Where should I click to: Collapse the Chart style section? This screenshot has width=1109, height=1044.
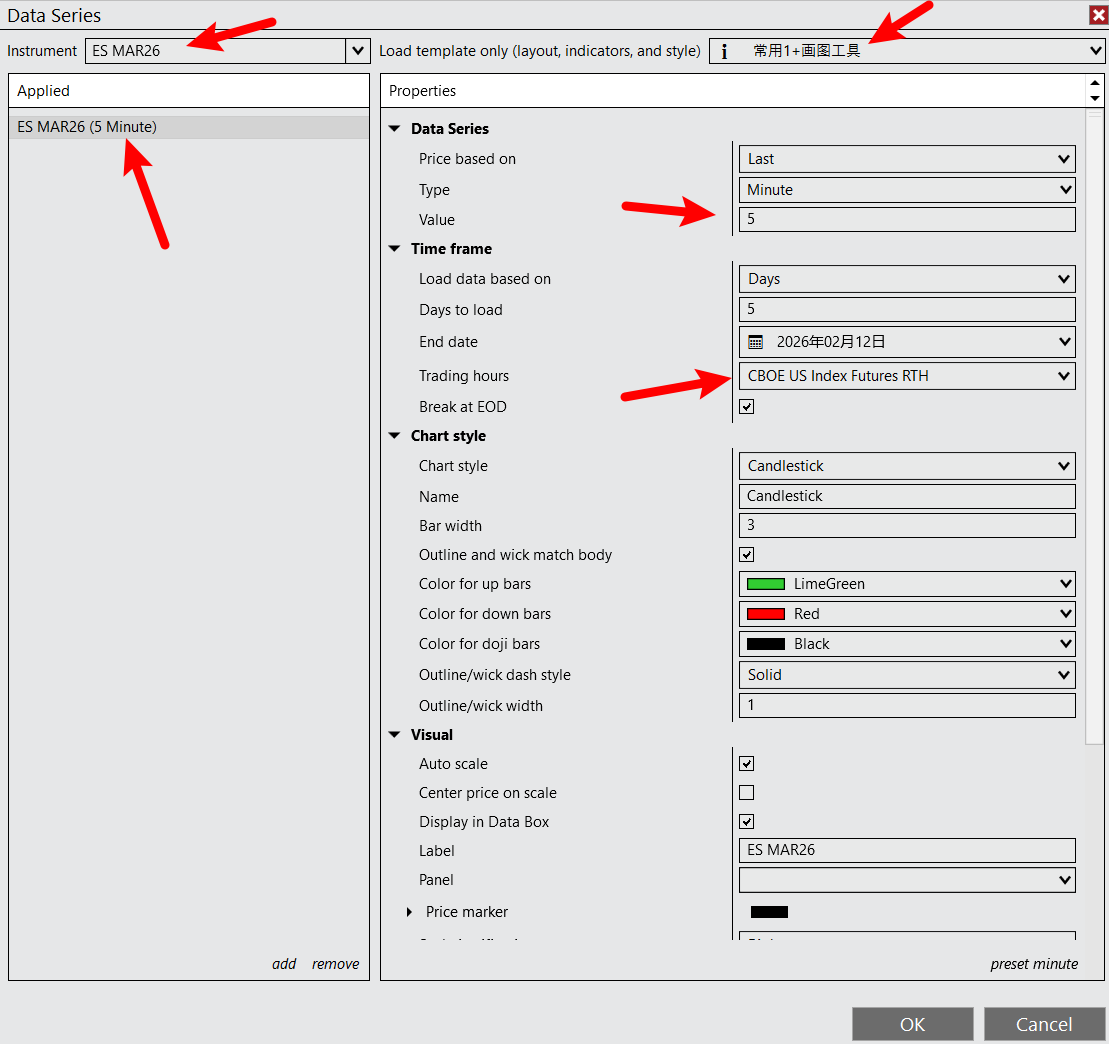(x=394, y=436)
